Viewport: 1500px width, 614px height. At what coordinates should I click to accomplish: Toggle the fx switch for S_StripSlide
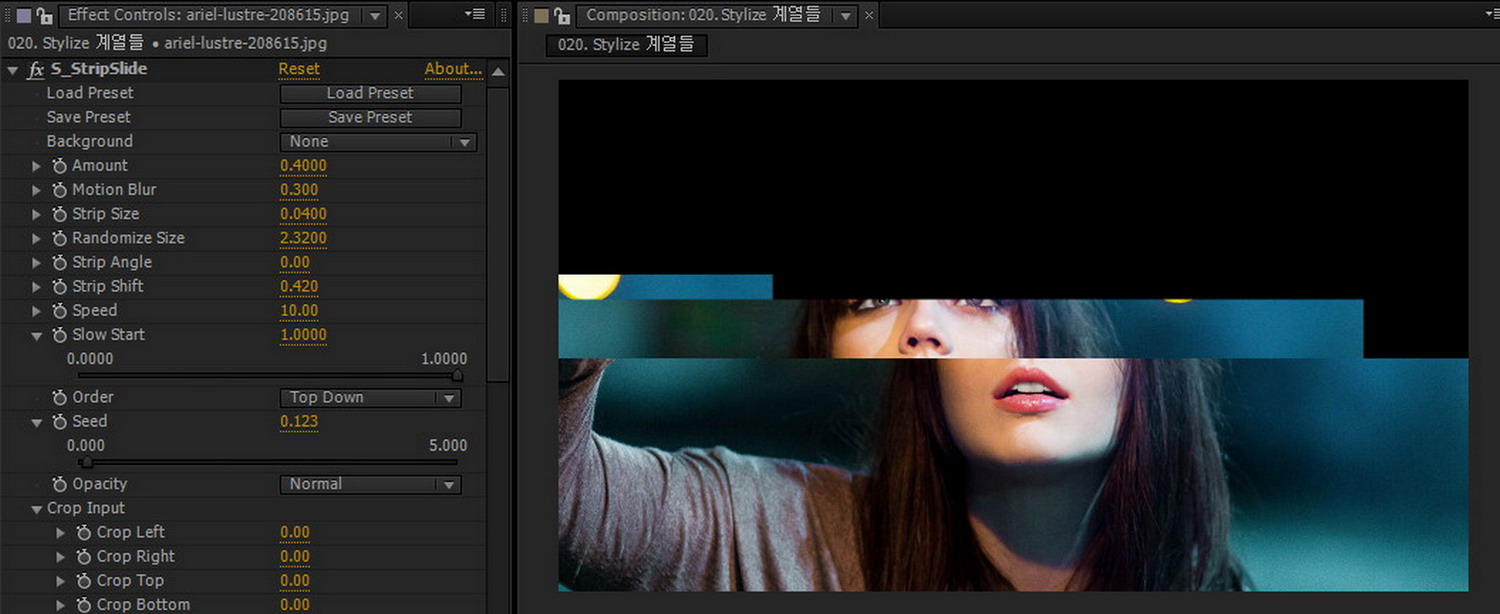36,70
